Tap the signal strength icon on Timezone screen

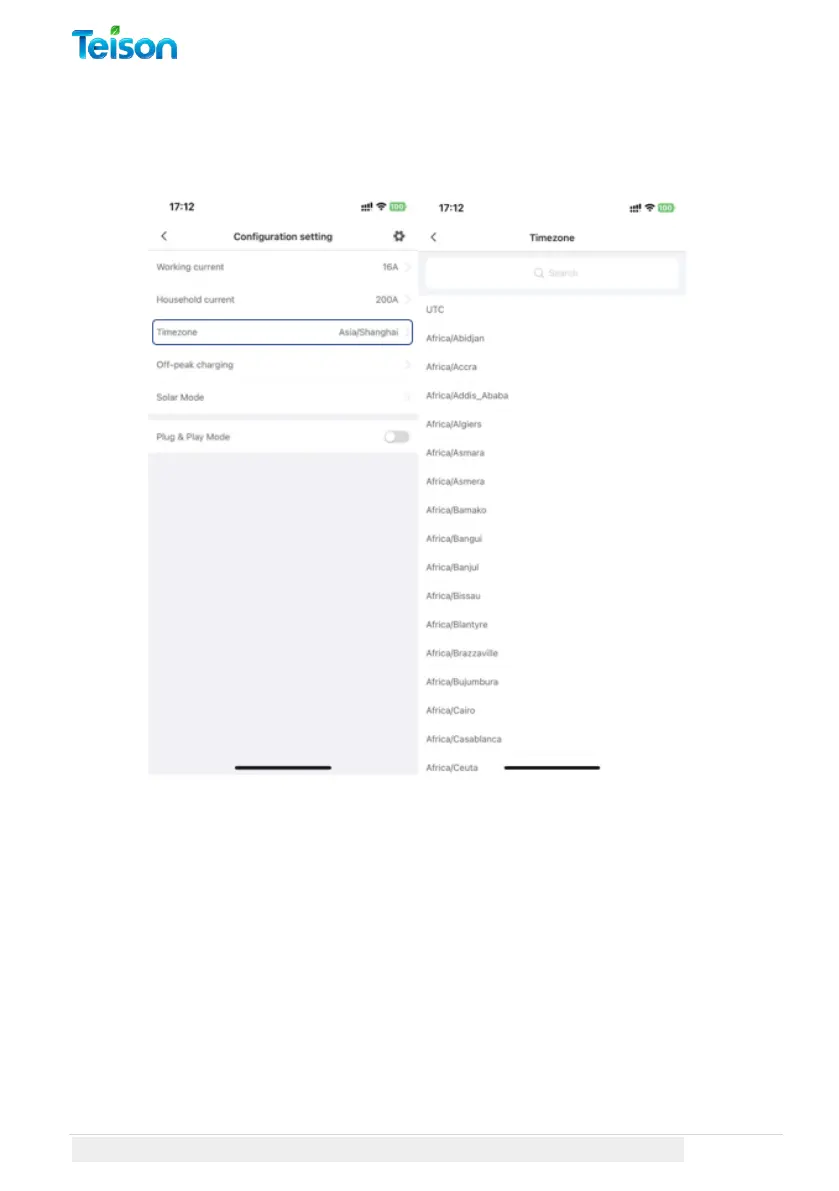click(636, 208)
